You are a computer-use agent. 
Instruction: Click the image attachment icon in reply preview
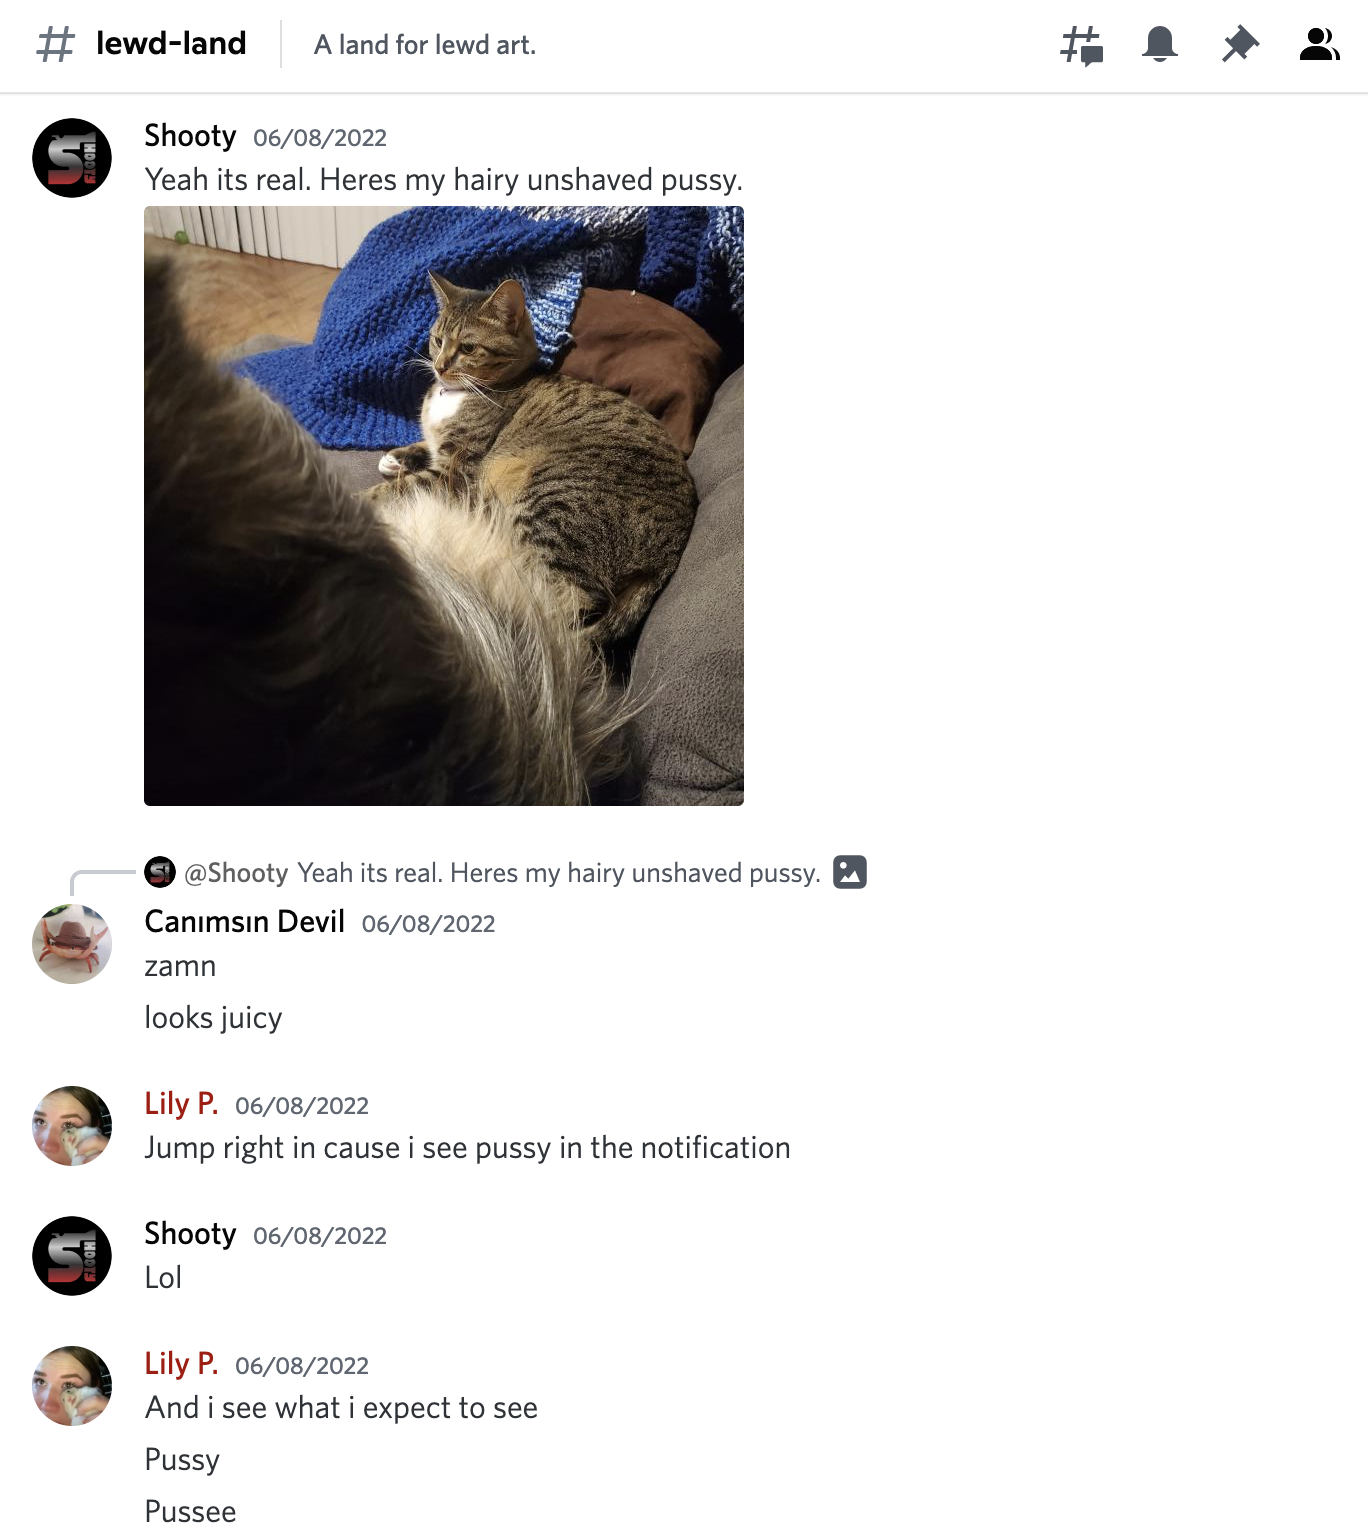click(850, 872)
